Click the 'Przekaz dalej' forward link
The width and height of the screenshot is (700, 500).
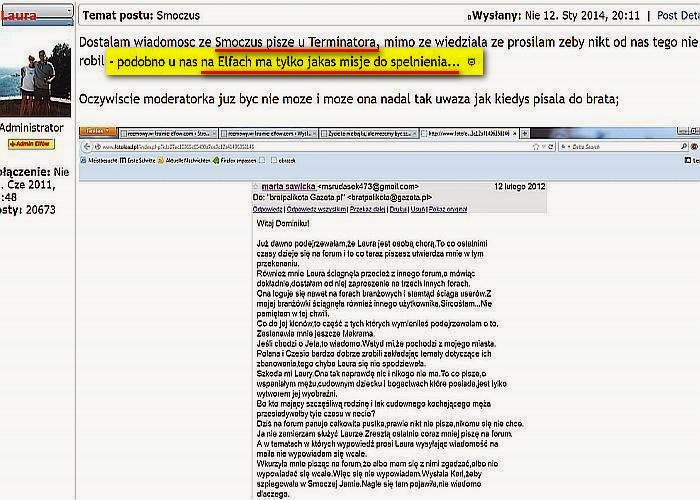pos(367,209)
